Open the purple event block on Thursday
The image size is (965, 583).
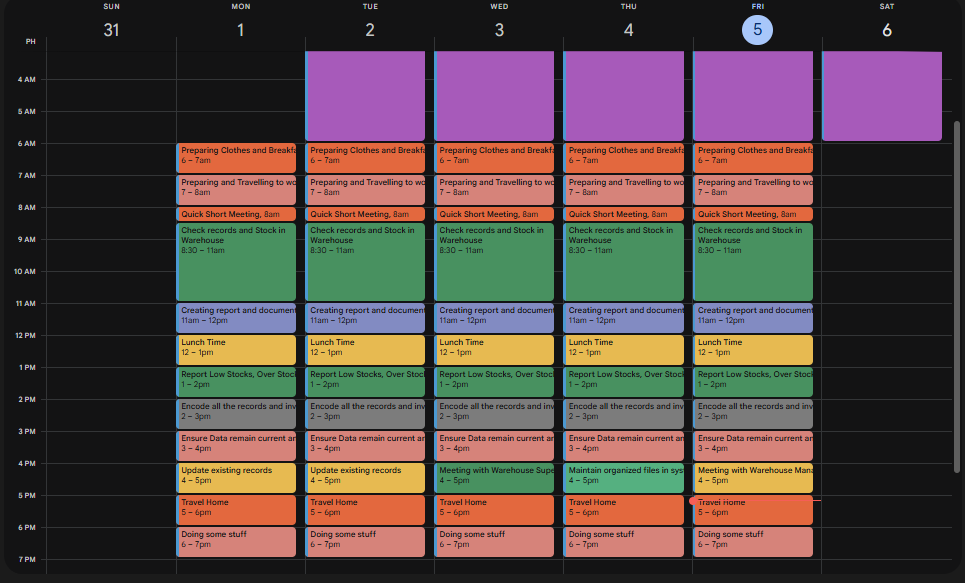[x=624, y=96]
